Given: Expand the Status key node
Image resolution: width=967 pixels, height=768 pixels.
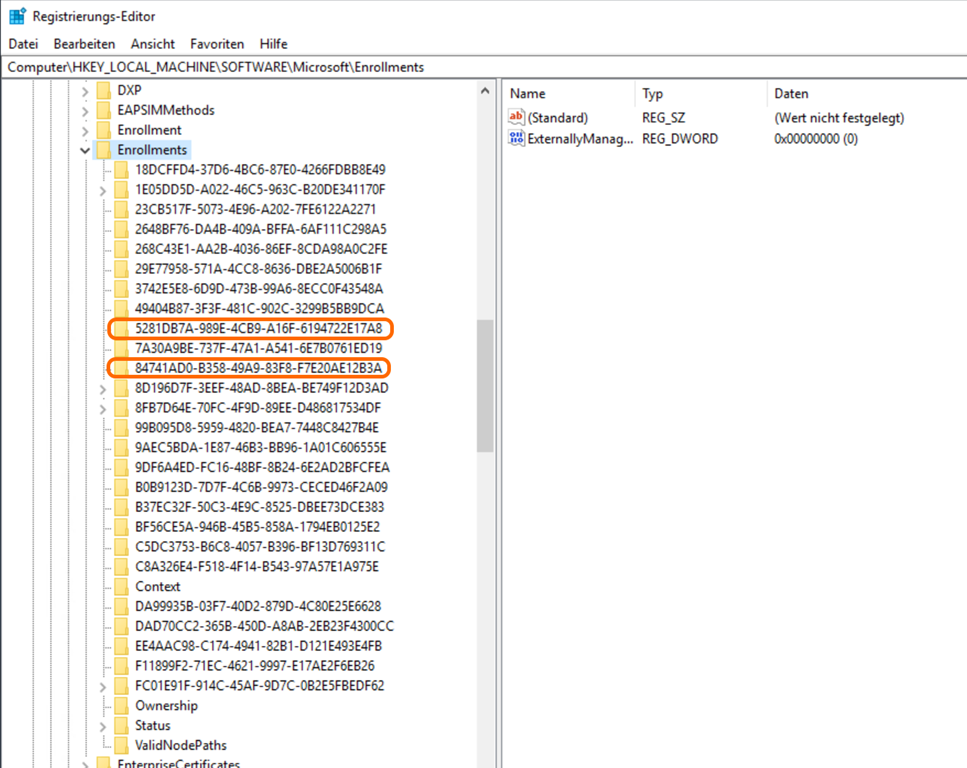Looking at the screenshot, I should coord(103,725).
